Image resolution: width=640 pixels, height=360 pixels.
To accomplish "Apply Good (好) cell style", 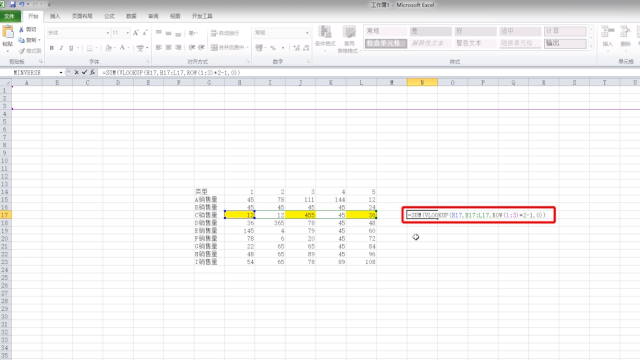I will [475, 31].
